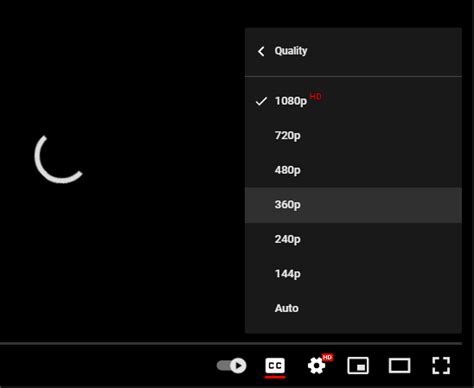474x388 pixels.
Task: Select 1080p HD quality
Action: tap(353, 101)
